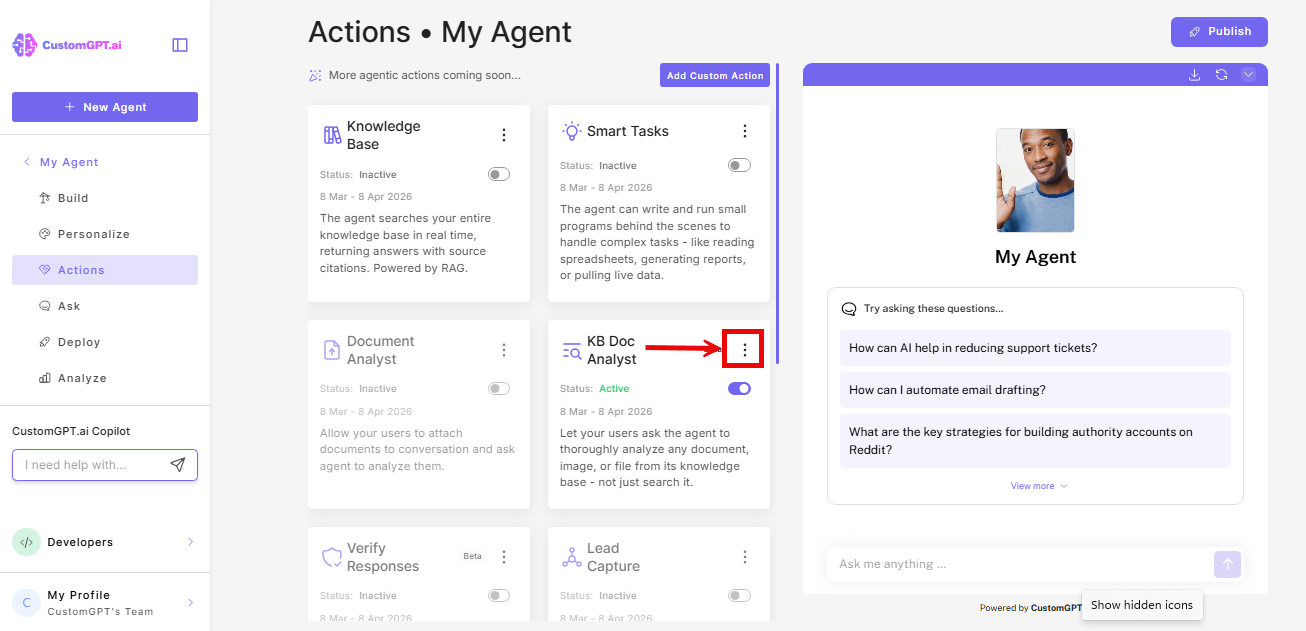Ask how AI reduces support tickets
Image resolution: width=1306 pixels, height=631 pixels.
coord(1035,348)
